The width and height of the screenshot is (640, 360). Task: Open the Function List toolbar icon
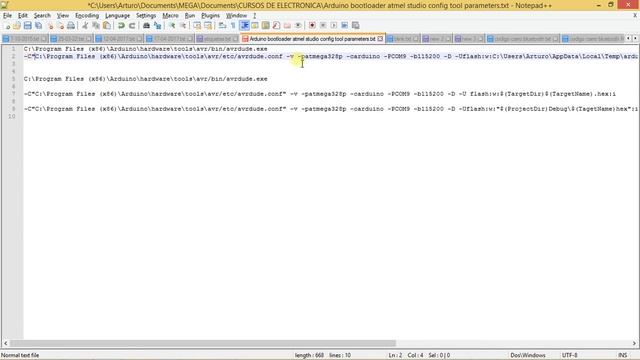(276, 26)
